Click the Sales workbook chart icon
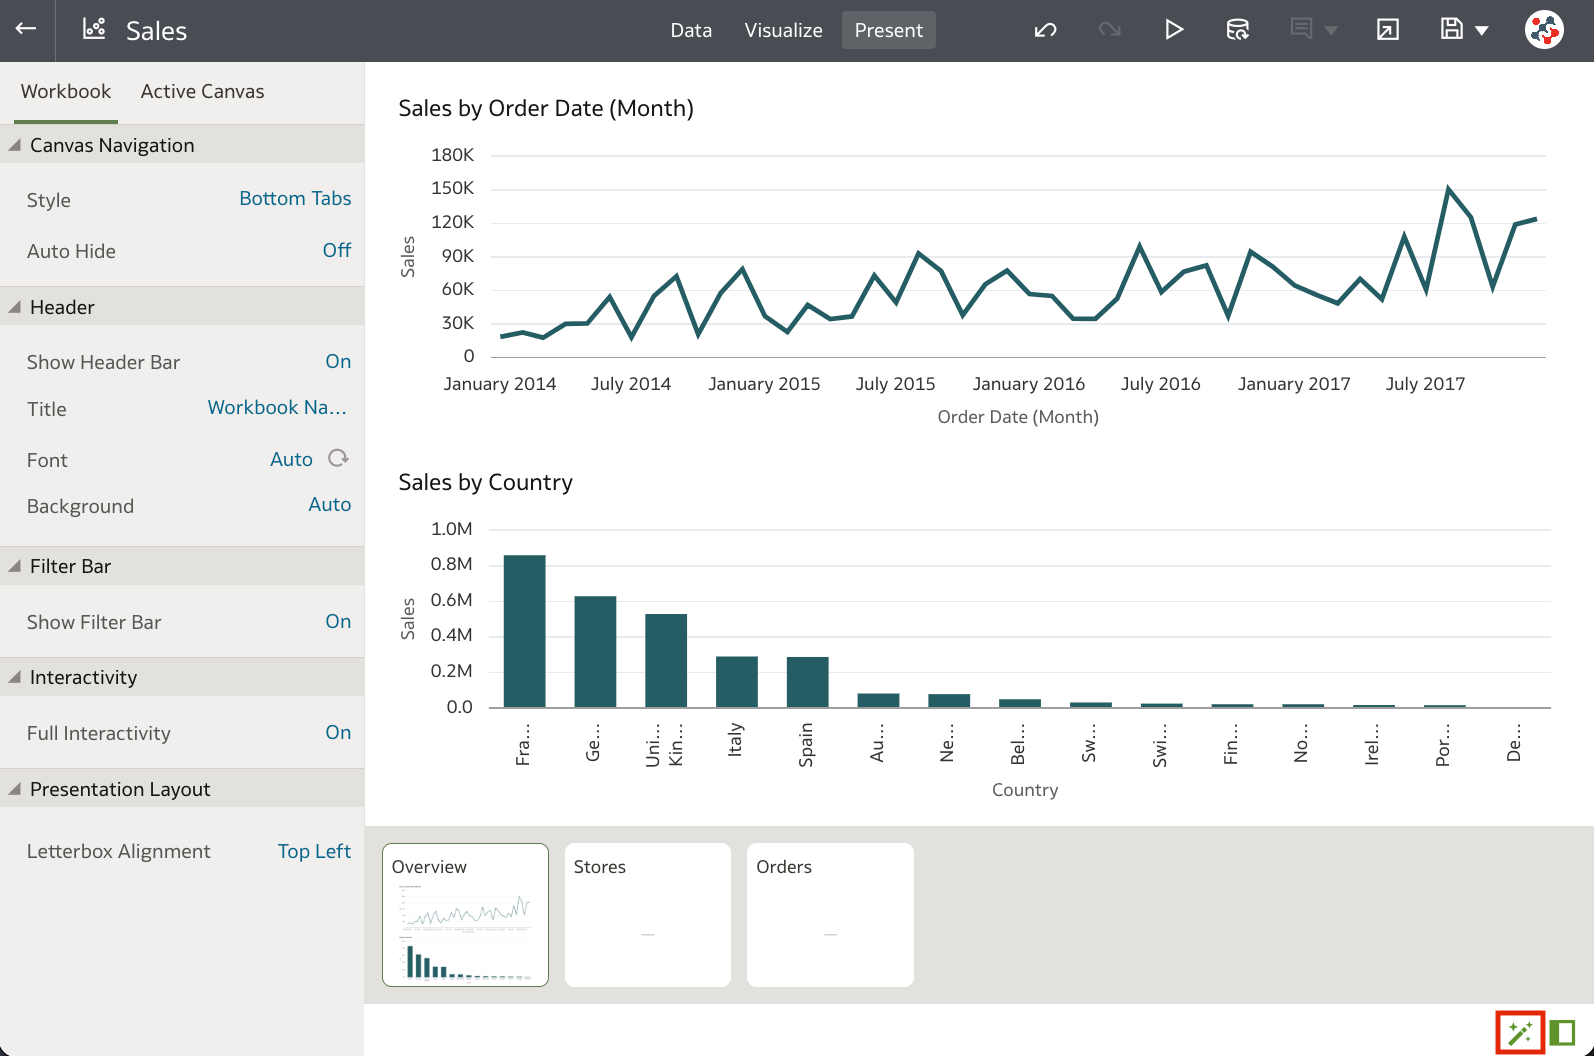Image resolution: width=1594 pixels, height=1056 pixels. (x=94, y=29)
